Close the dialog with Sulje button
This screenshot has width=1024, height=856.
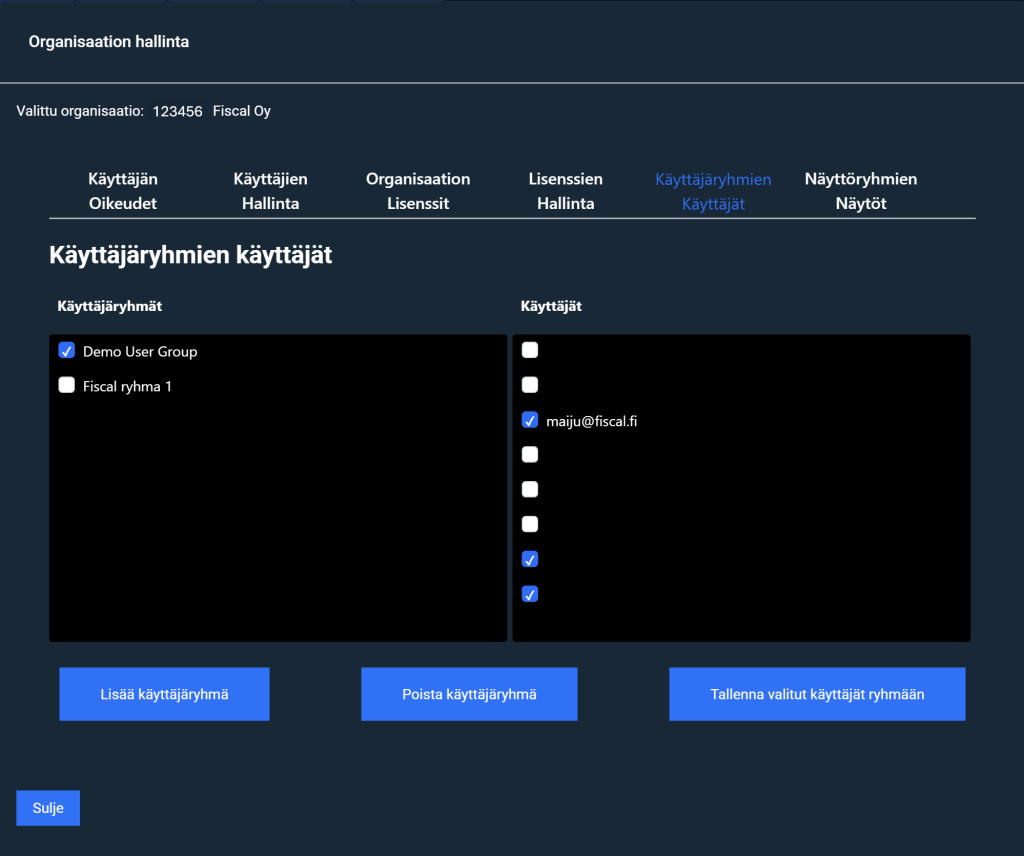[x=48, y=808]
